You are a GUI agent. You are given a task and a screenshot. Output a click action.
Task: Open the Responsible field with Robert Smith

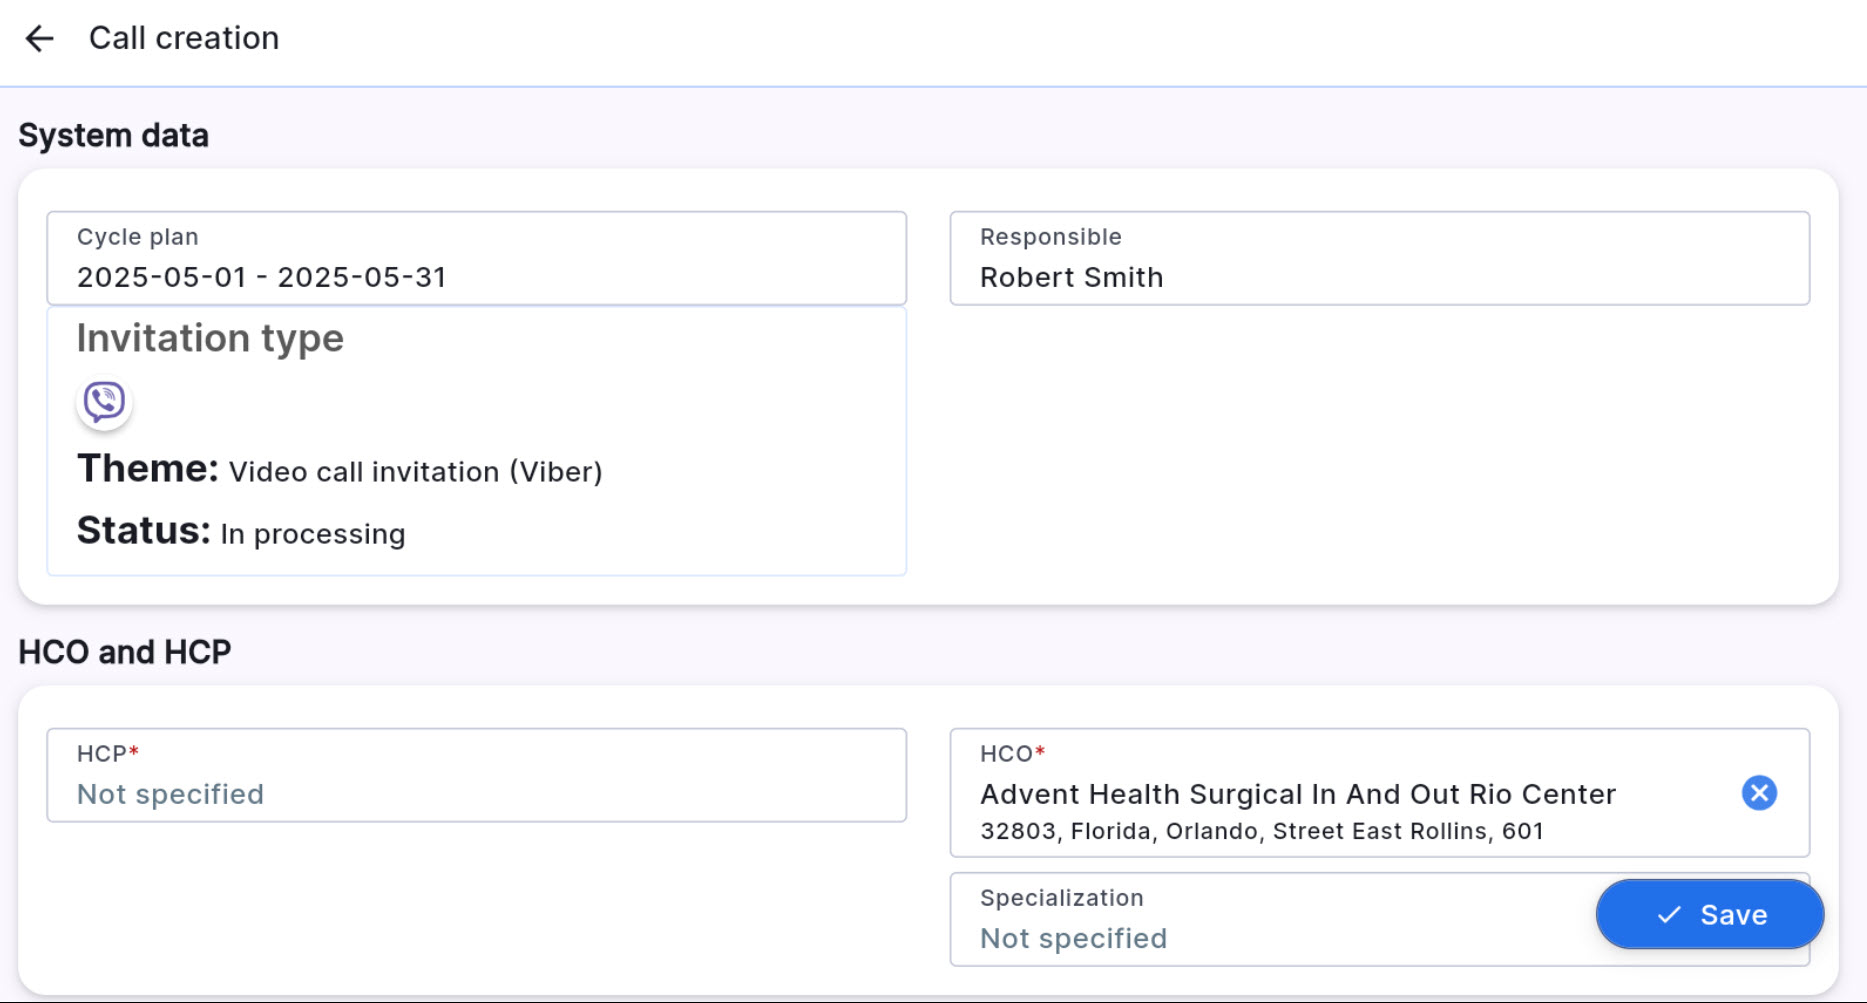1378,258
